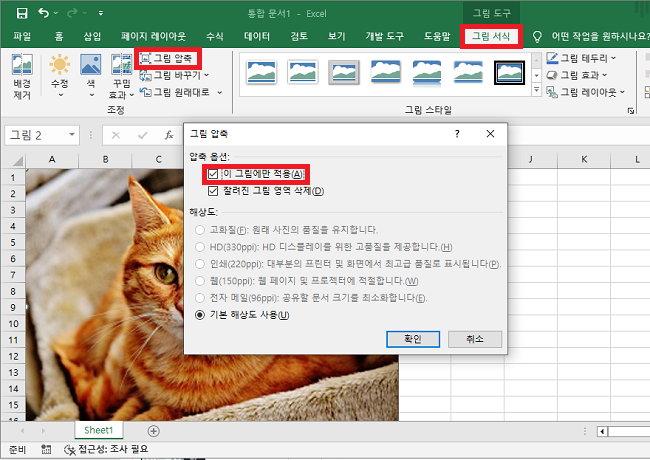Open the 꾸밈 효과 artistic effects menu
Image resolution: width=650 pixels, height=460 pixels.
(x=121, y=77)
